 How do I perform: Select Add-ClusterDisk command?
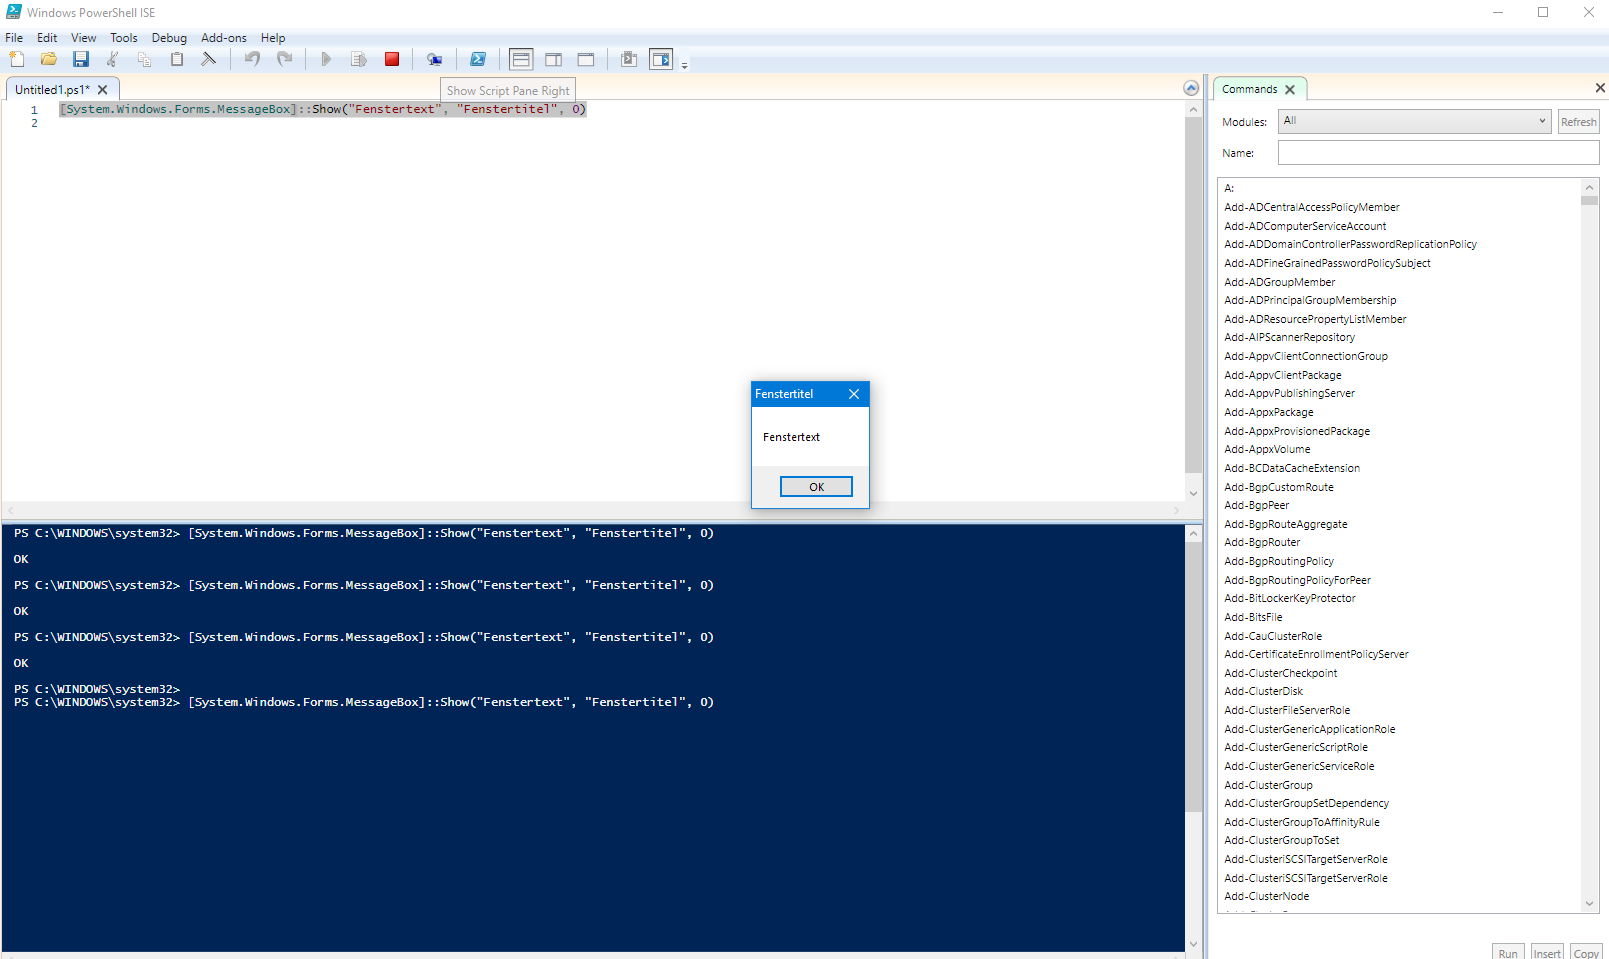[x=1263, y=691]
